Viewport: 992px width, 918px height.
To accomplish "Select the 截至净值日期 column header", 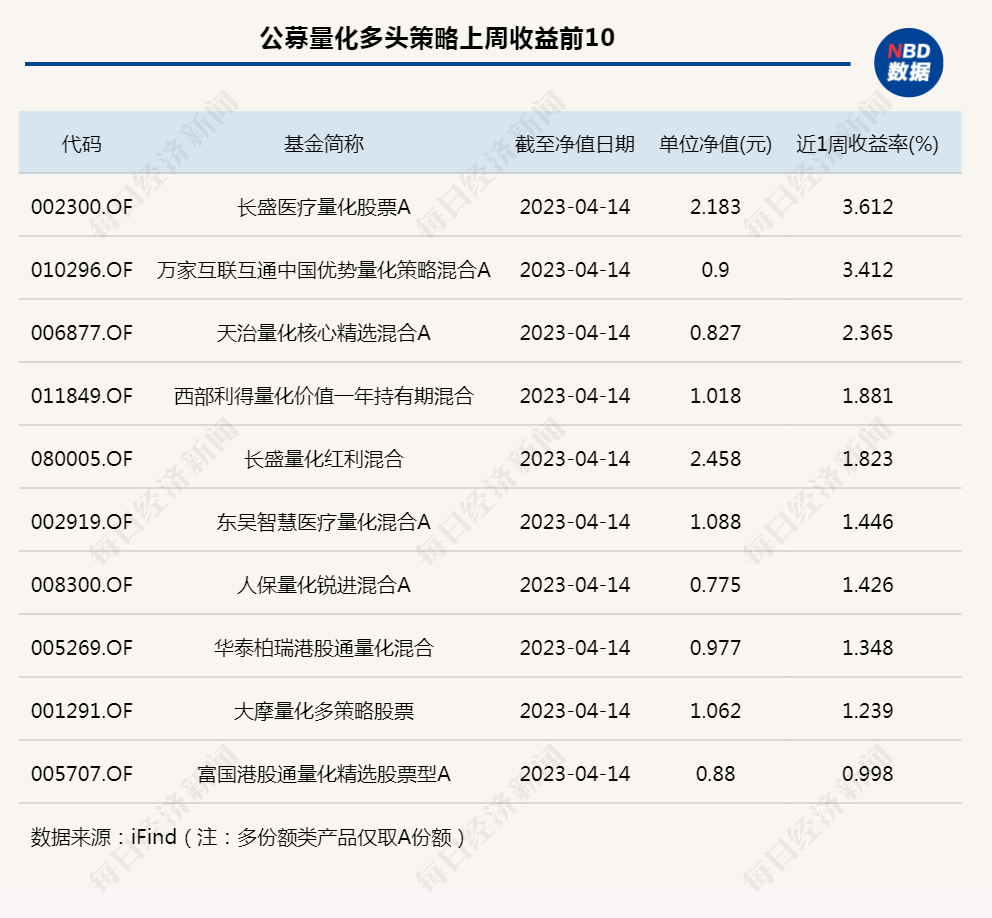I will coord(574,144).
